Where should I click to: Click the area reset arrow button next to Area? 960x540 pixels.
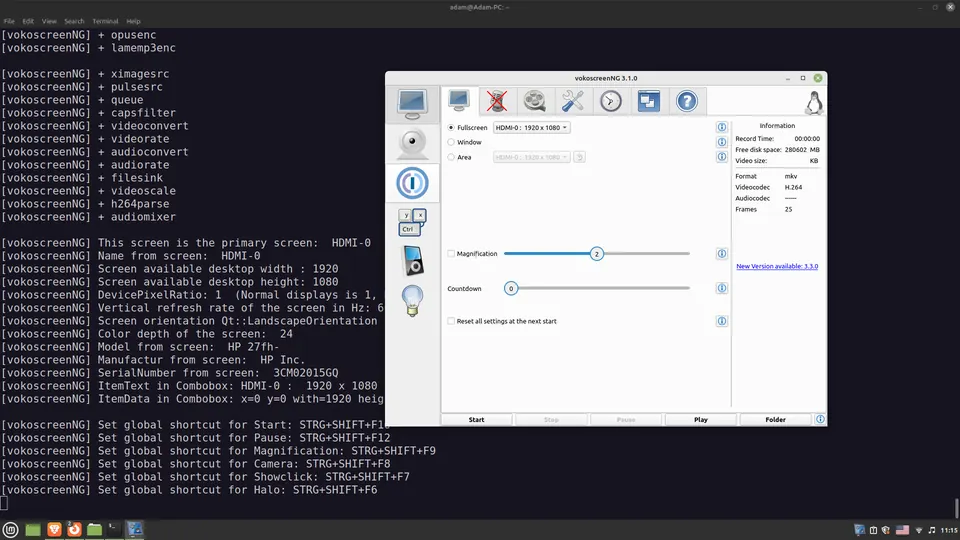point(579,157)
